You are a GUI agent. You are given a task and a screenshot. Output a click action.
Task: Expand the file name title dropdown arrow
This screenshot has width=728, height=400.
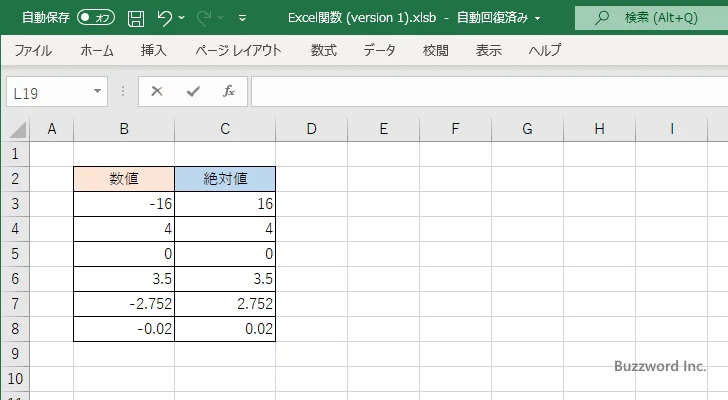[x=538, y=19]
